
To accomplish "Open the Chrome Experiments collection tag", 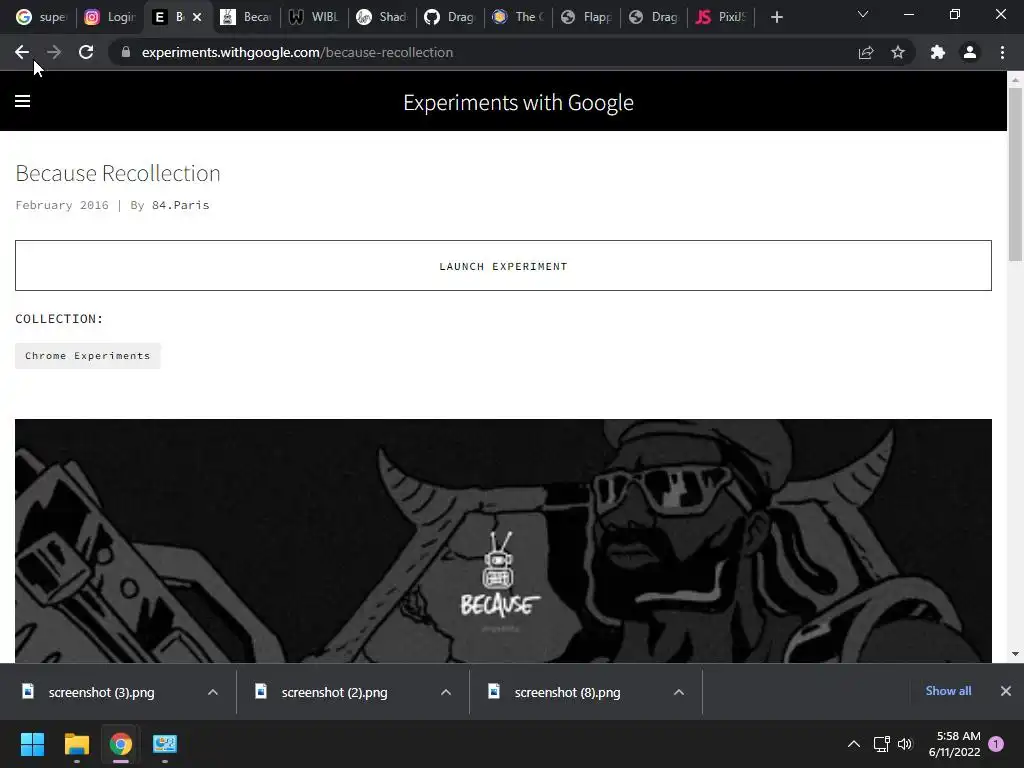I will 88,356.
